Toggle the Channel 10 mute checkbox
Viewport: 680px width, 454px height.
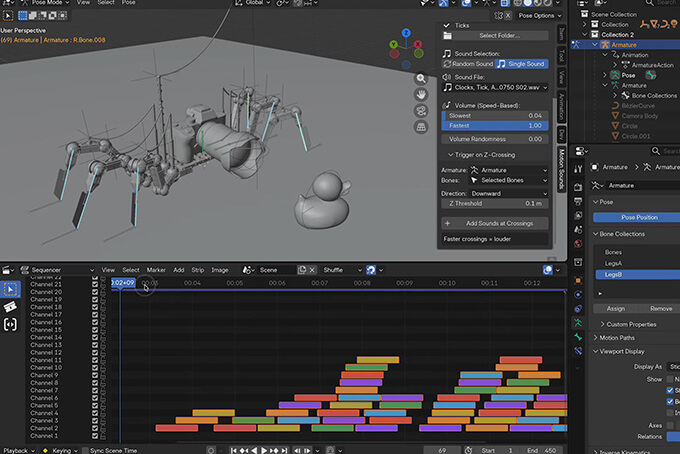coord(95,367)
